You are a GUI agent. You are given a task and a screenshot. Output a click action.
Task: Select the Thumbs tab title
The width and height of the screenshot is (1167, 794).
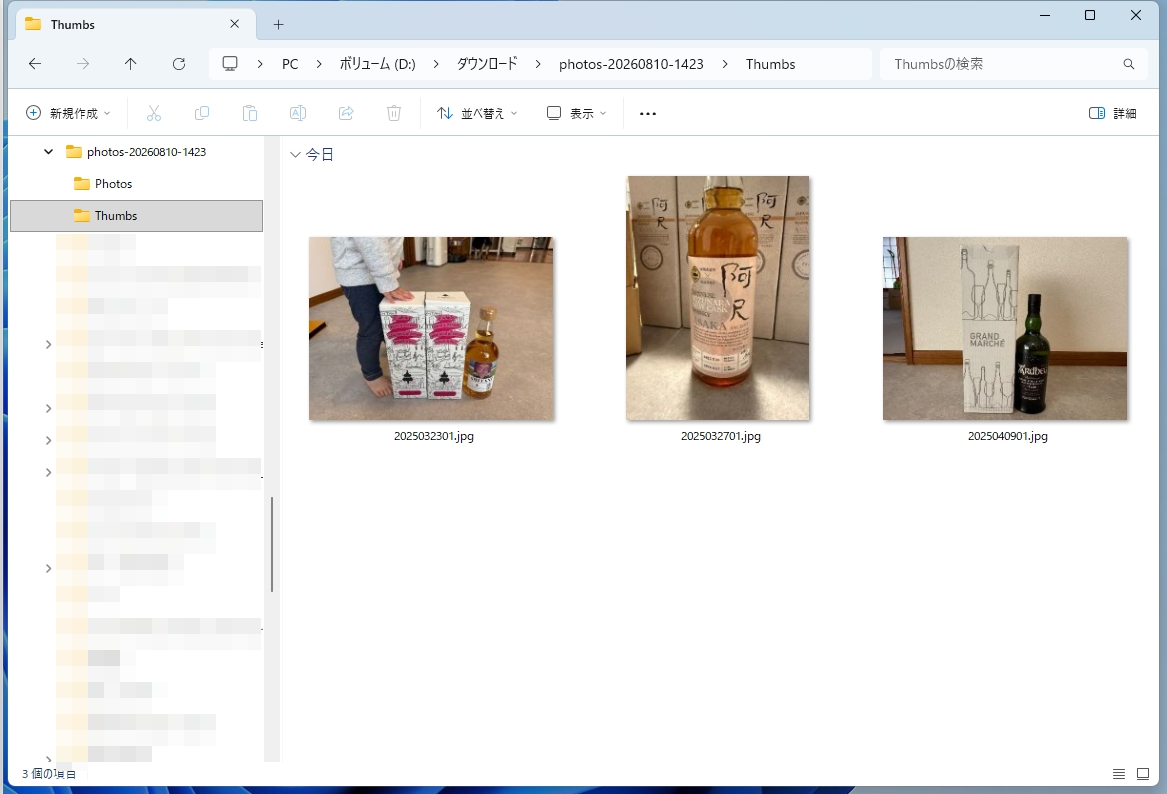click(x=73, y=25)
